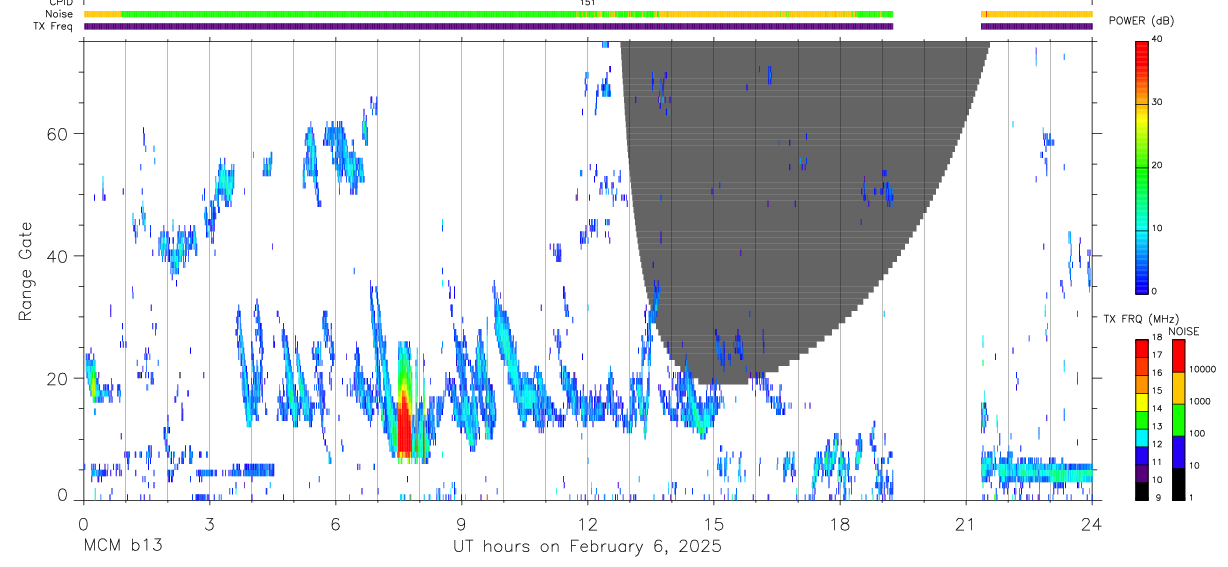Pick the green middle of the power color bar
Image resolution: width=1228 pixels, height=567 pixels.
(1141, 166)
